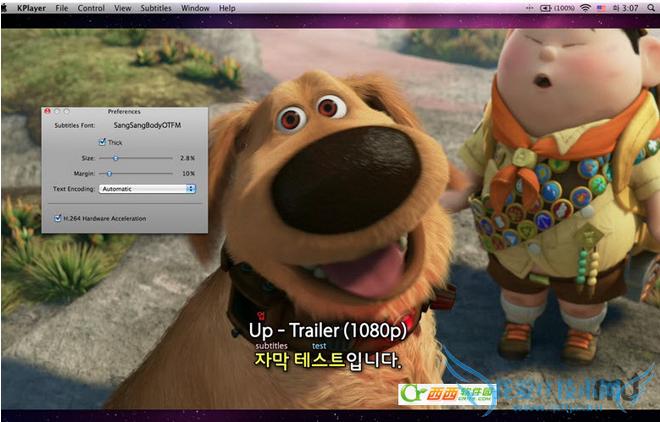Click the SangSangBodyOTFM font name

tap(147, 126)
